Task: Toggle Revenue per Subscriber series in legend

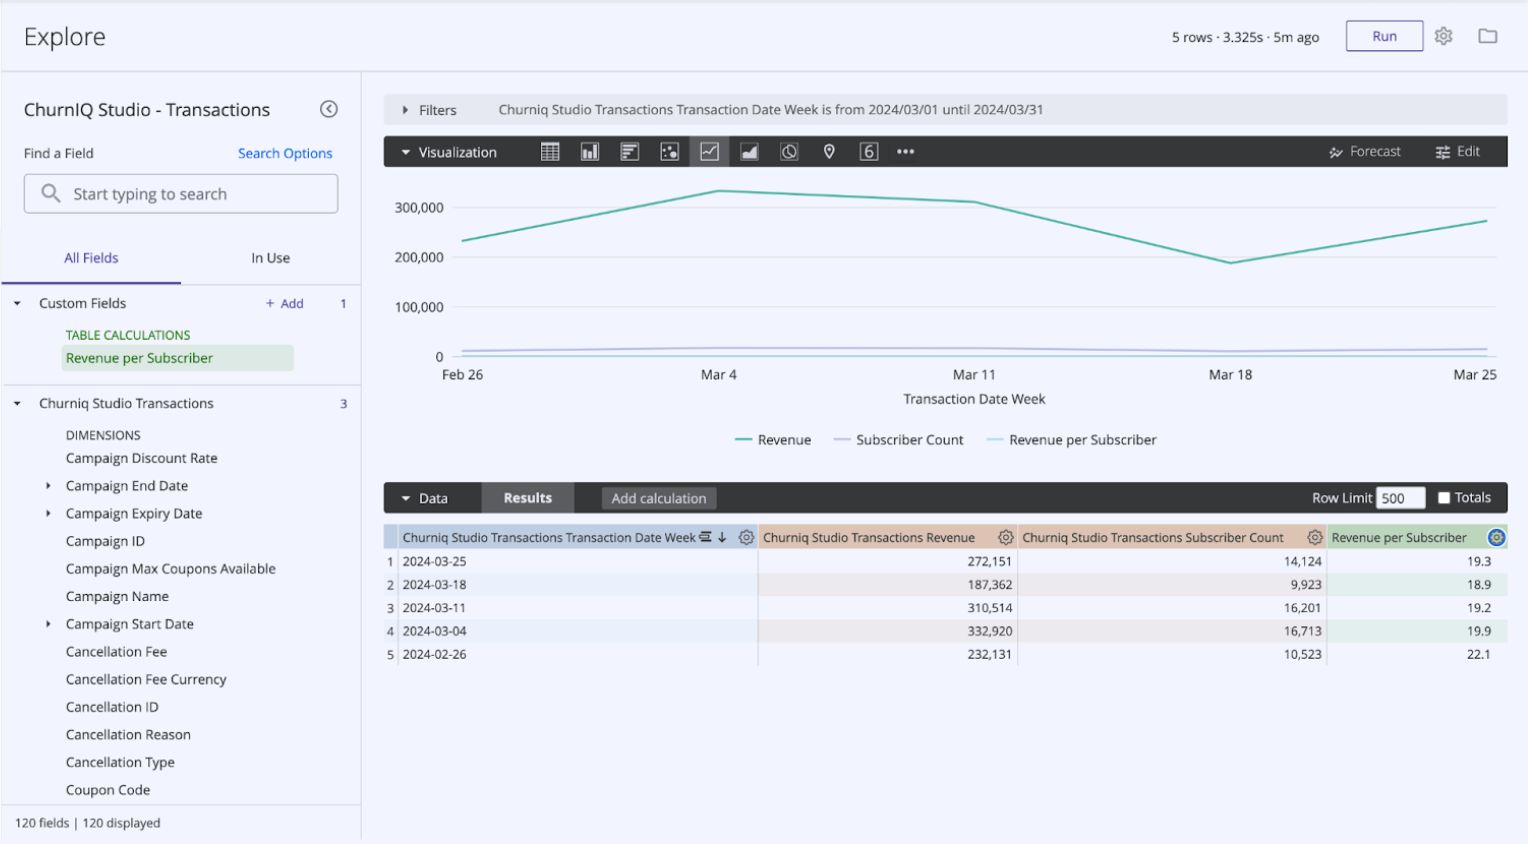Action: 1071,440
